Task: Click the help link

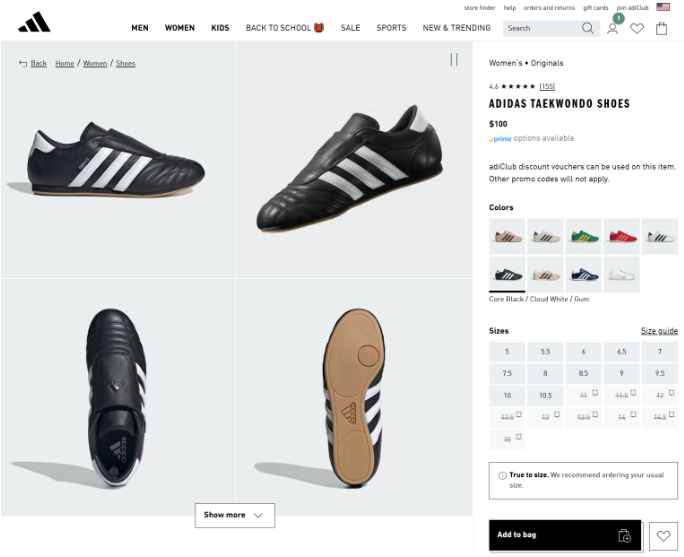Action: (x=510, y=8)
